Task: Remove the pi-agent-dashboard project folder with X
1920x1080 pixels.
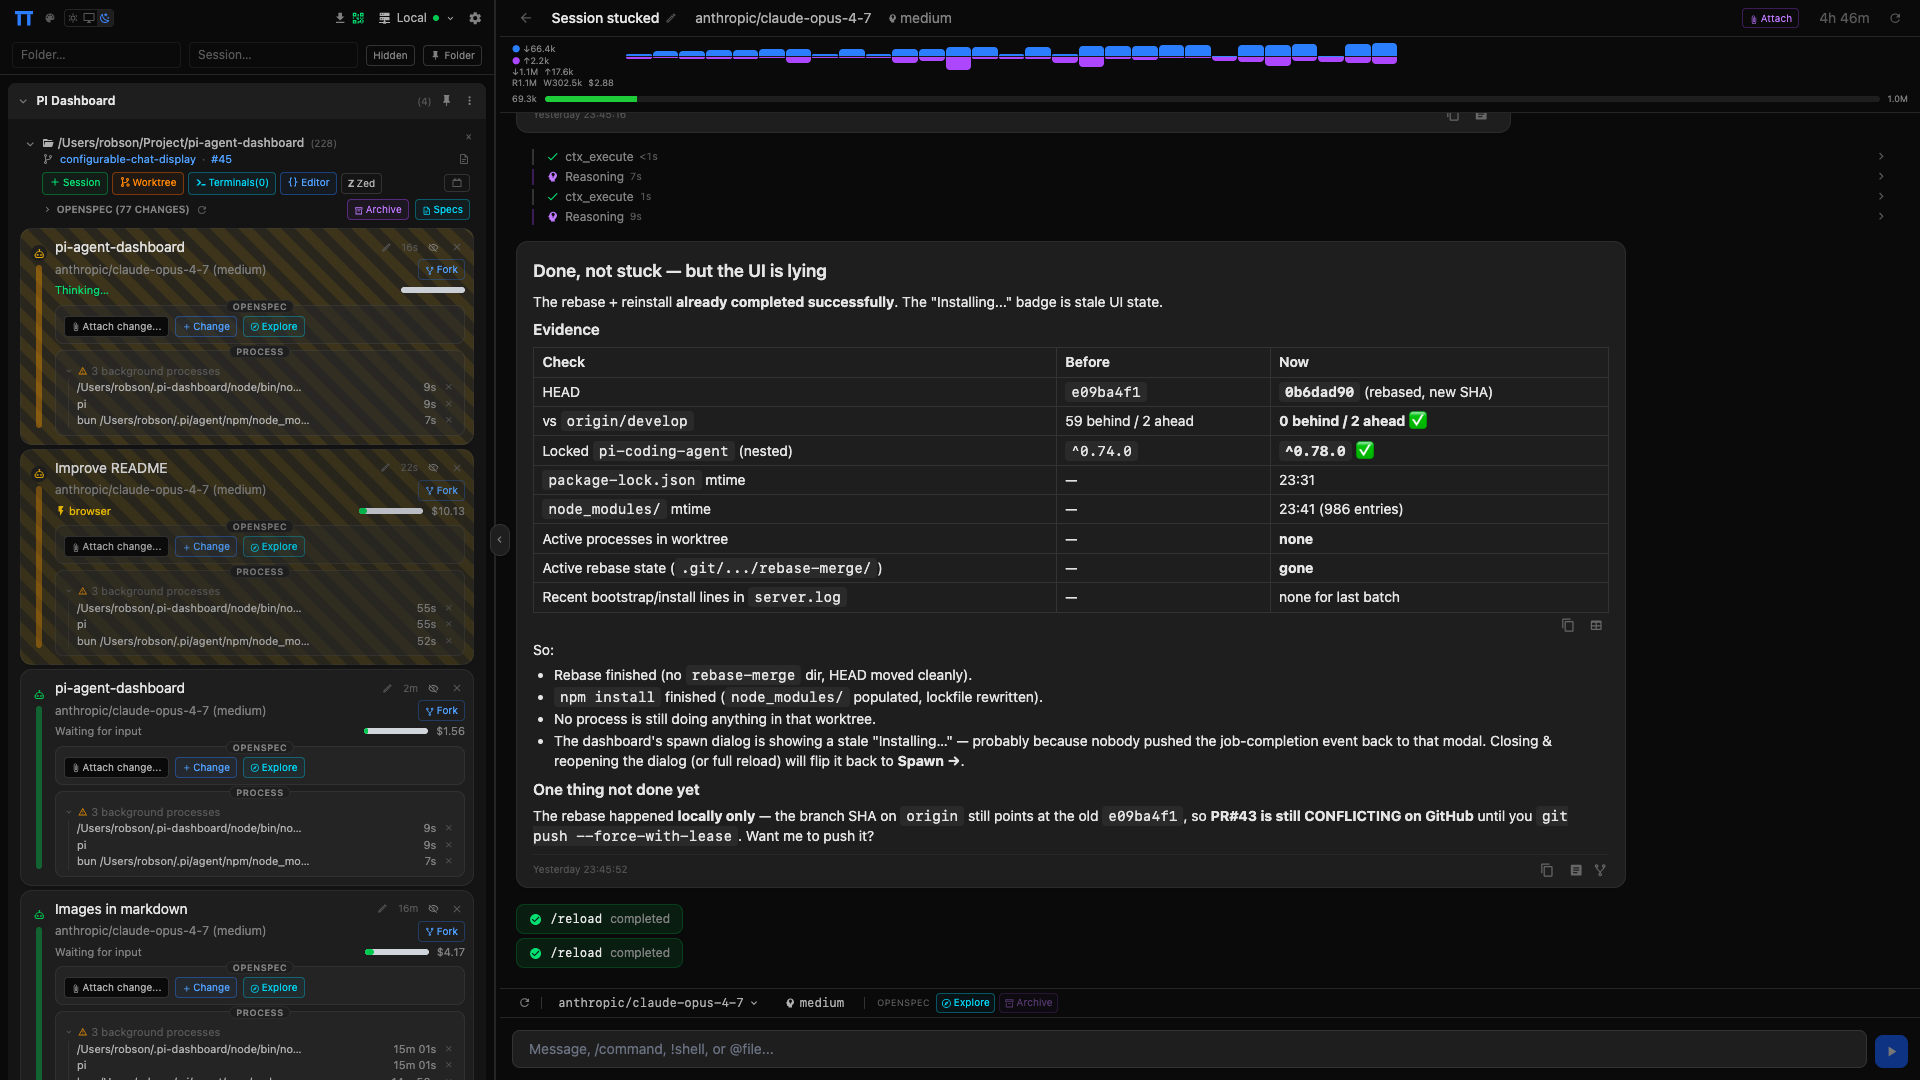Action: tap(468, 137)
